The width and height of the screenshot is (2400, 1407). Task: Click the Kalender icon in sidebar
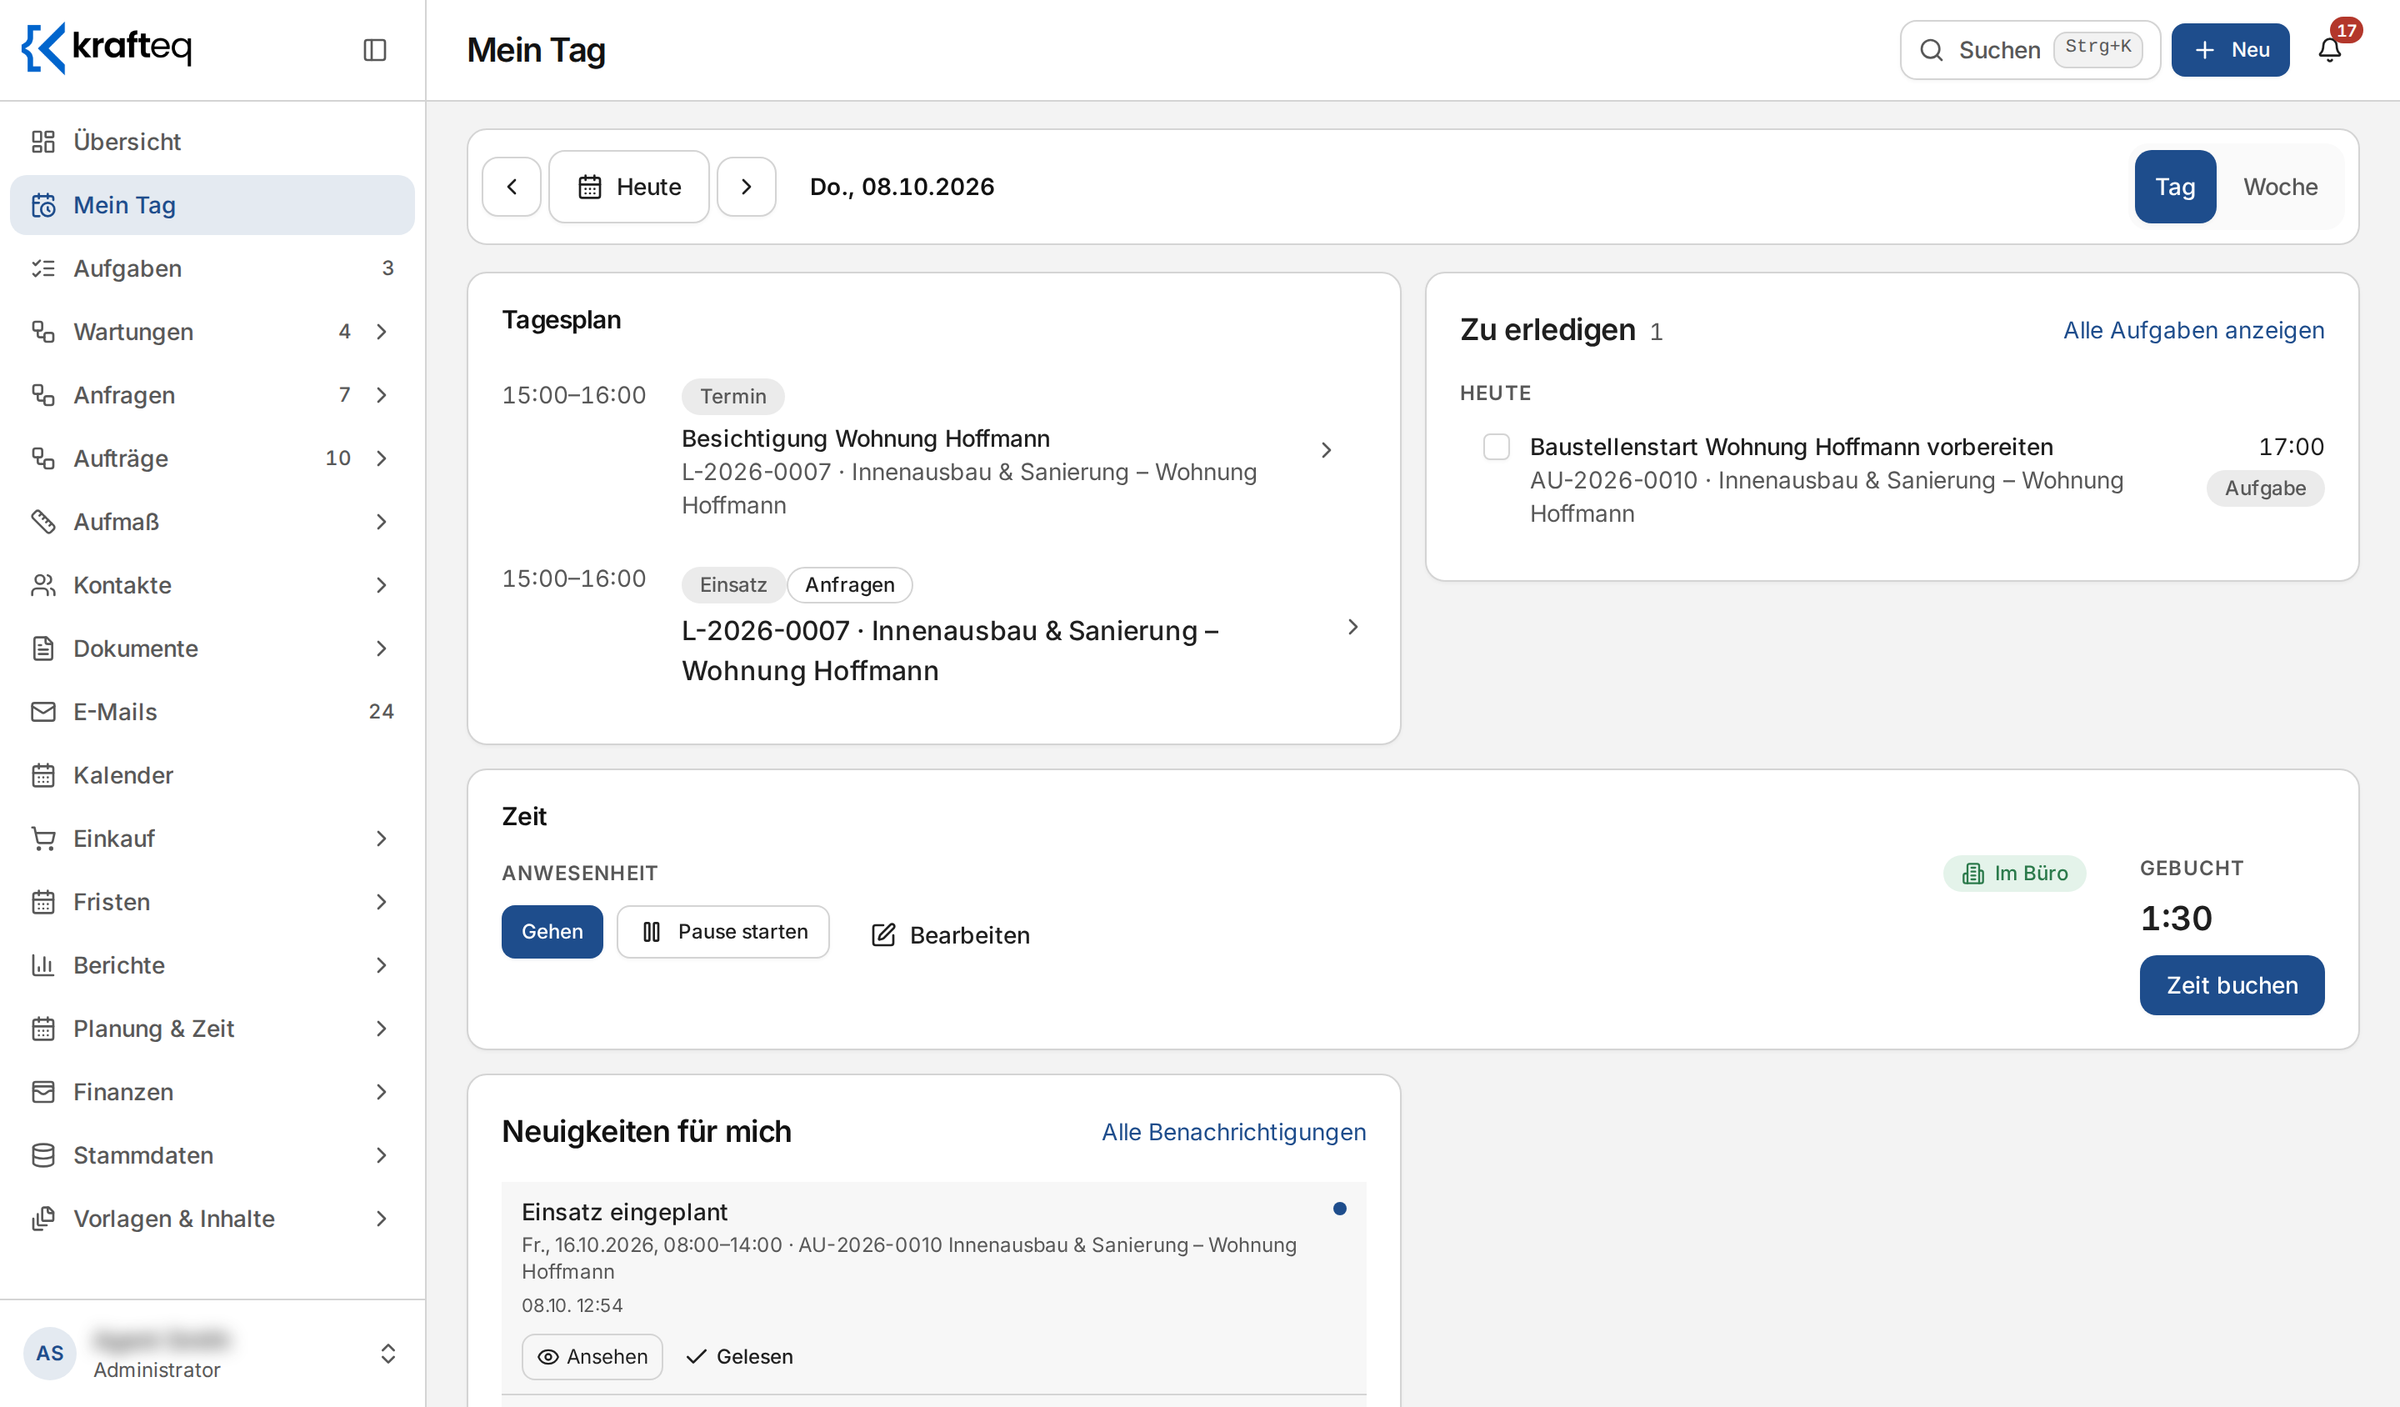[x=43, y=775]
